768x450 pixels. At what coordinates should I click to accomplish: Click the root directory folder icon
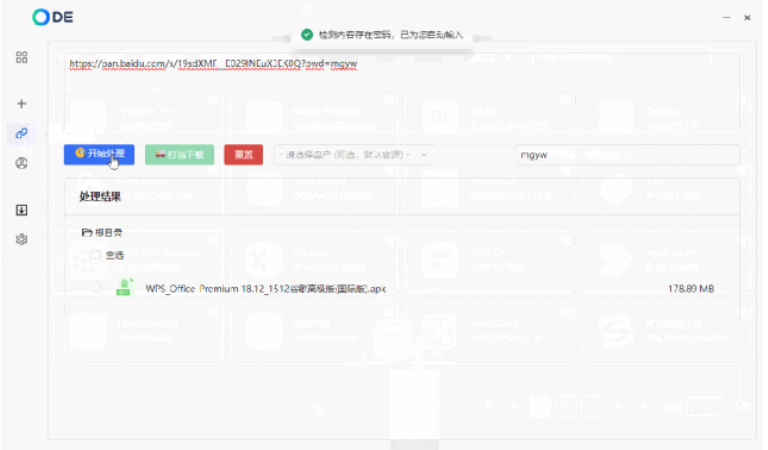pyautogui.click(x=87, y=232)
